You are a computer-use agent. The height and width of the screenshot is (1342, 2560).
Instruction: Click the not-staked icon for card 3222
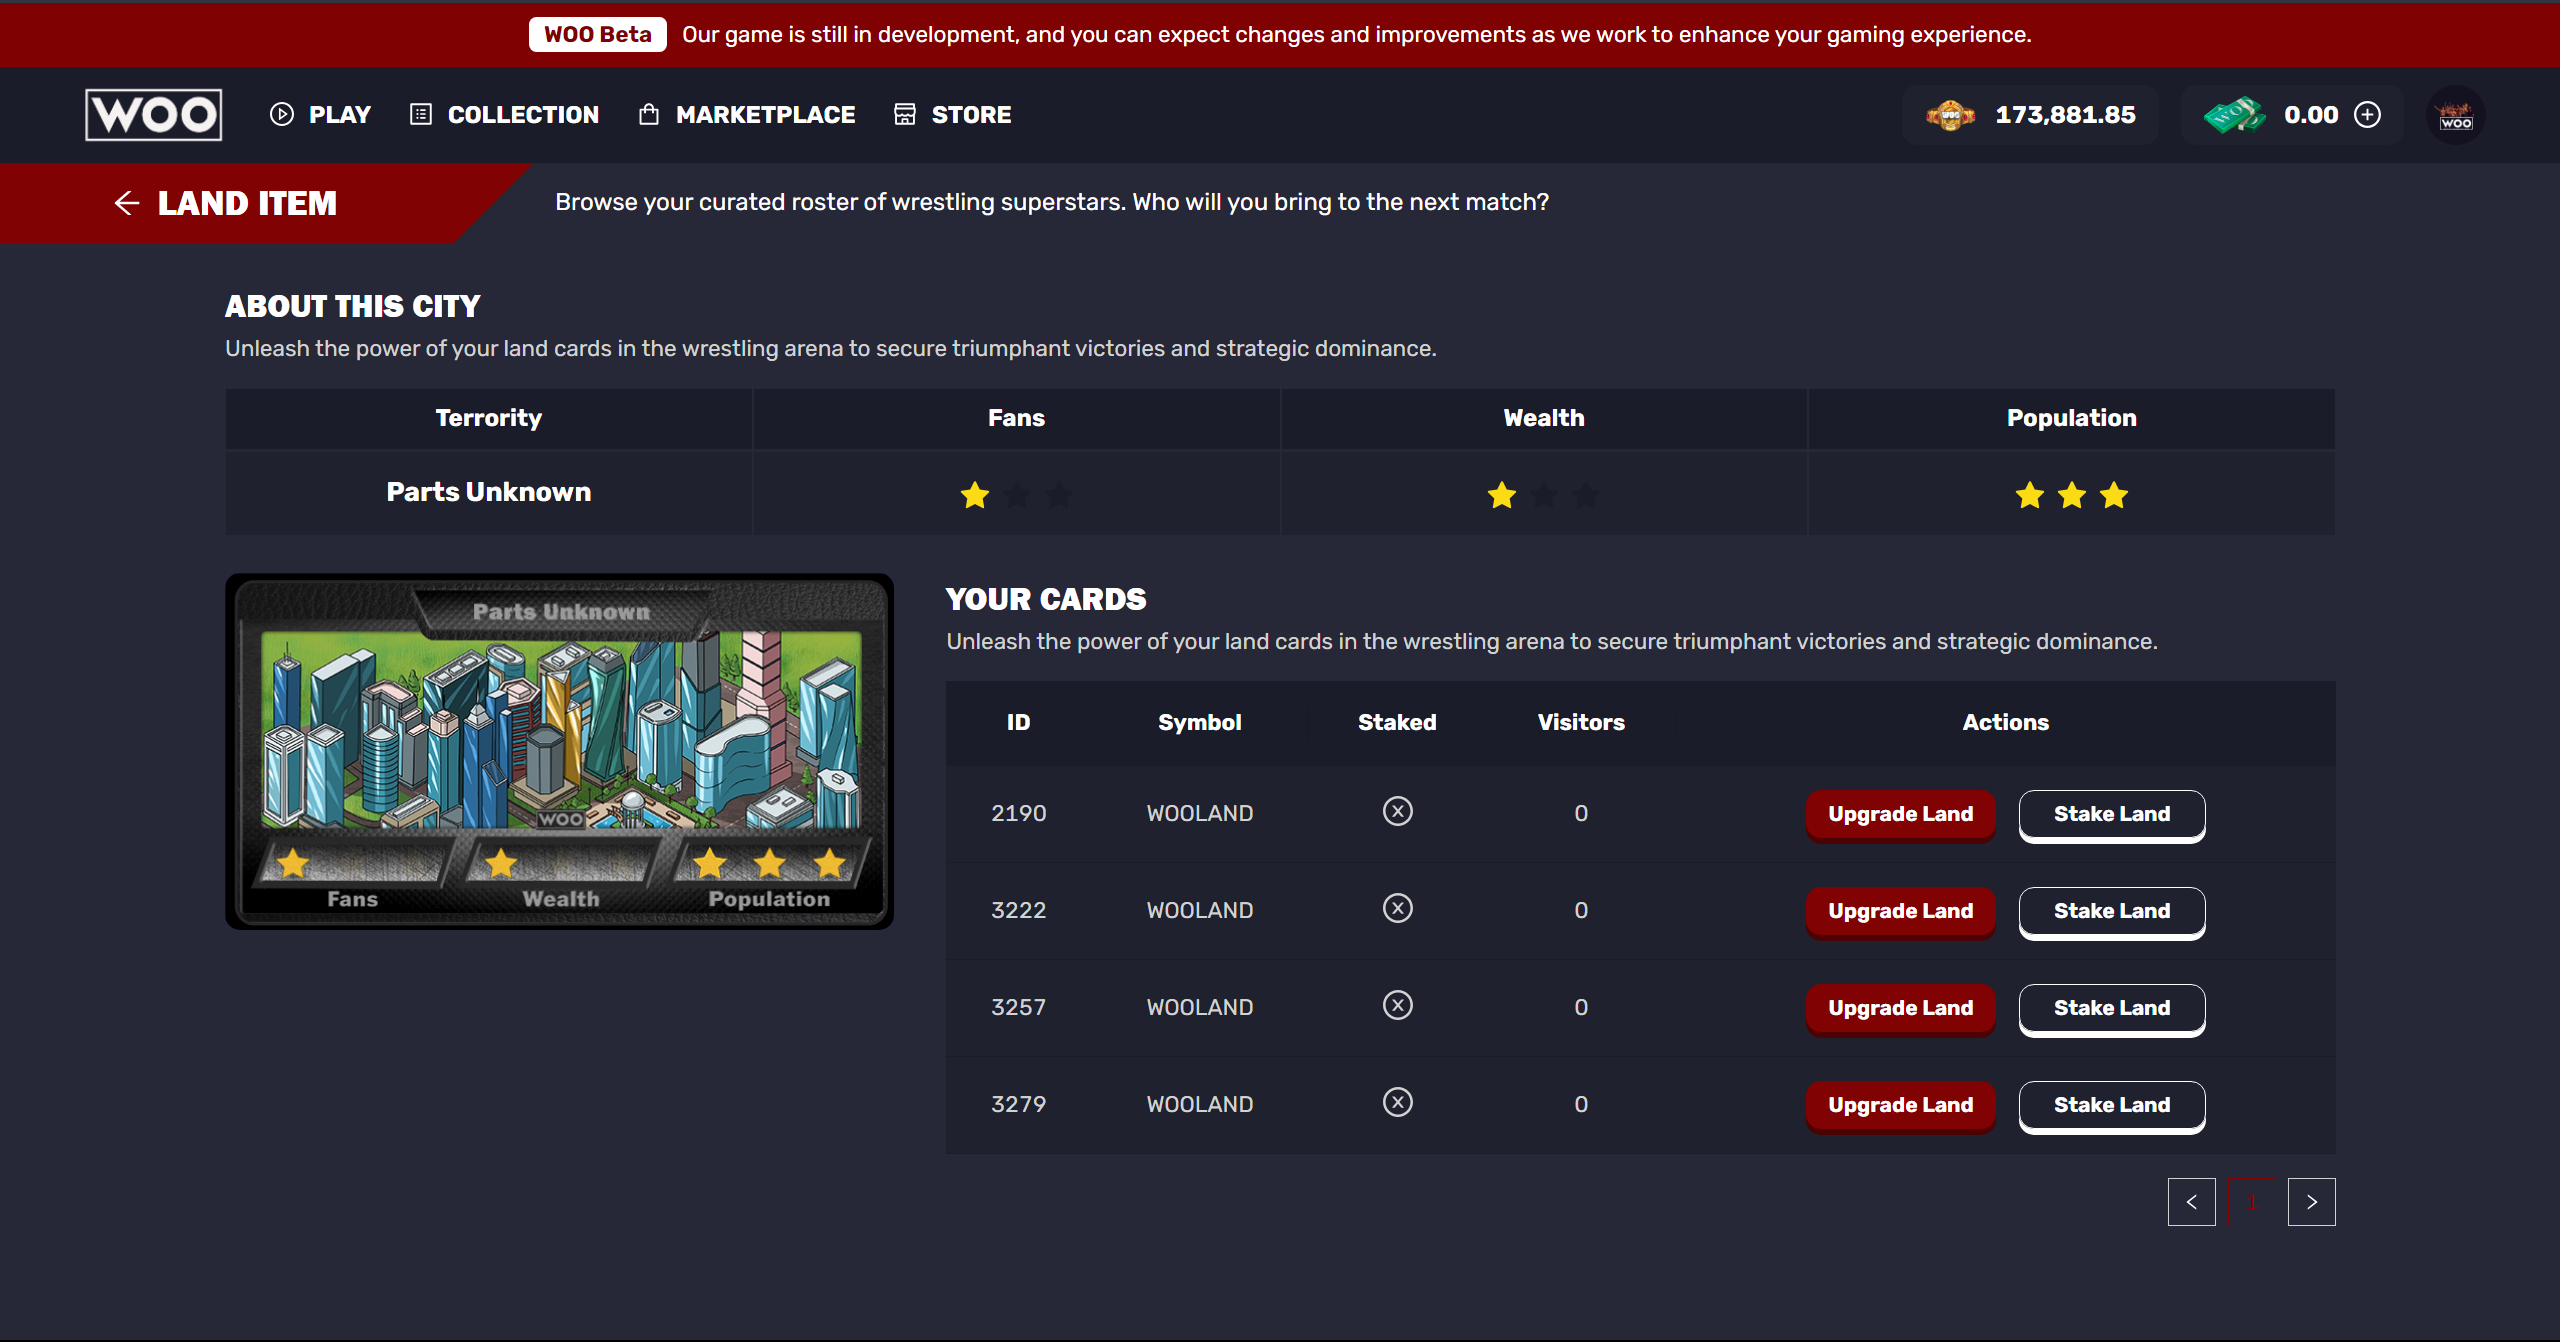click(x=1398, y=908)
